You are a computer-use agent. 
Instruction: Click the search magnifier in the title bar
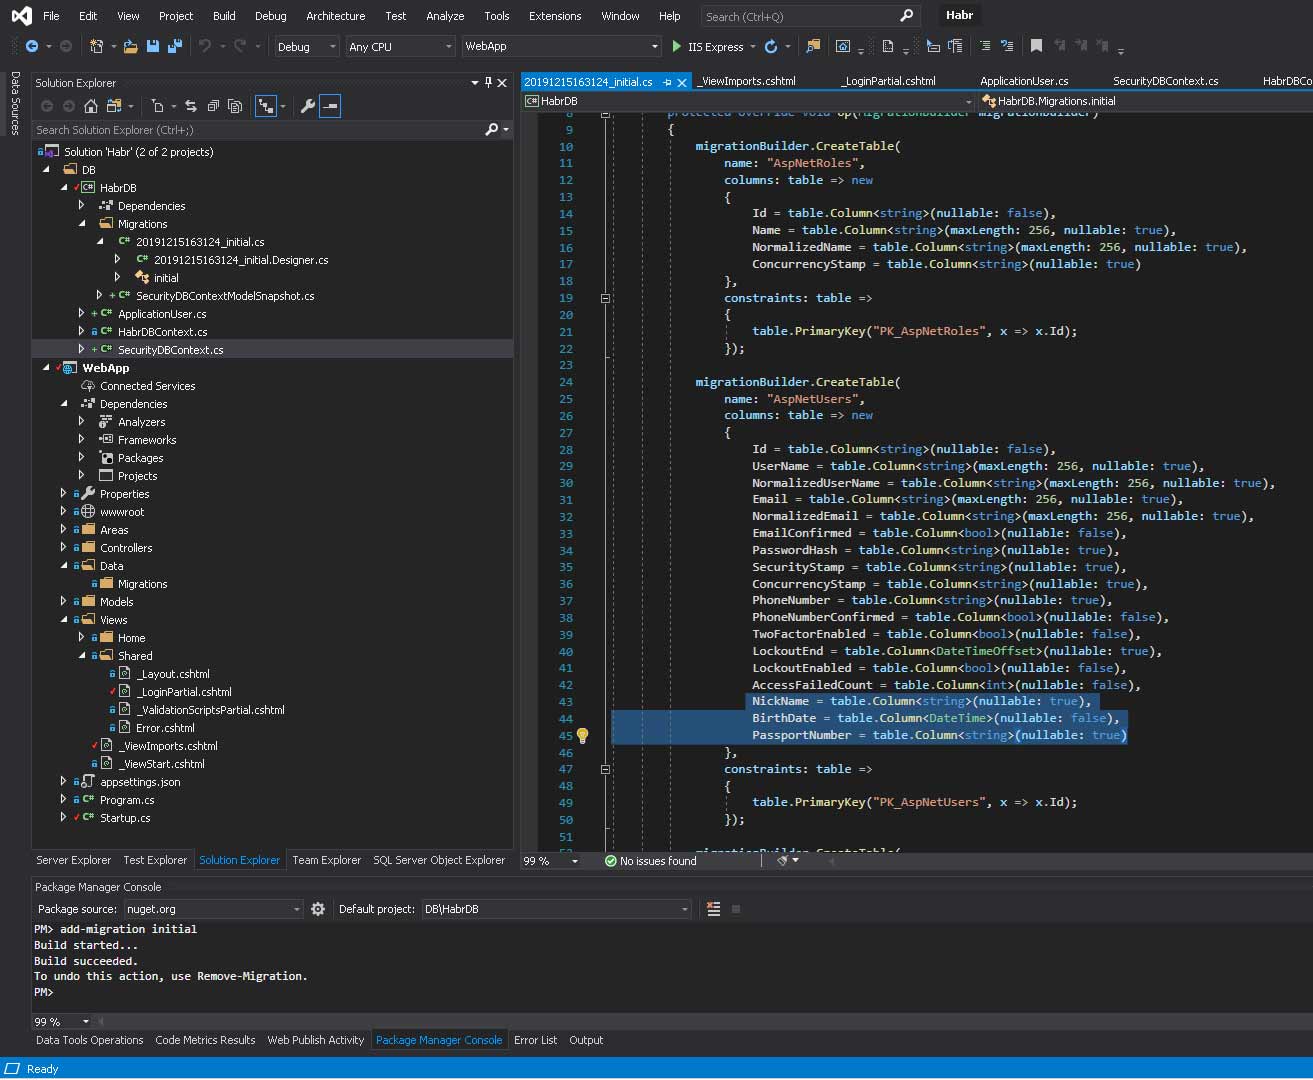(x=906, y=16)
